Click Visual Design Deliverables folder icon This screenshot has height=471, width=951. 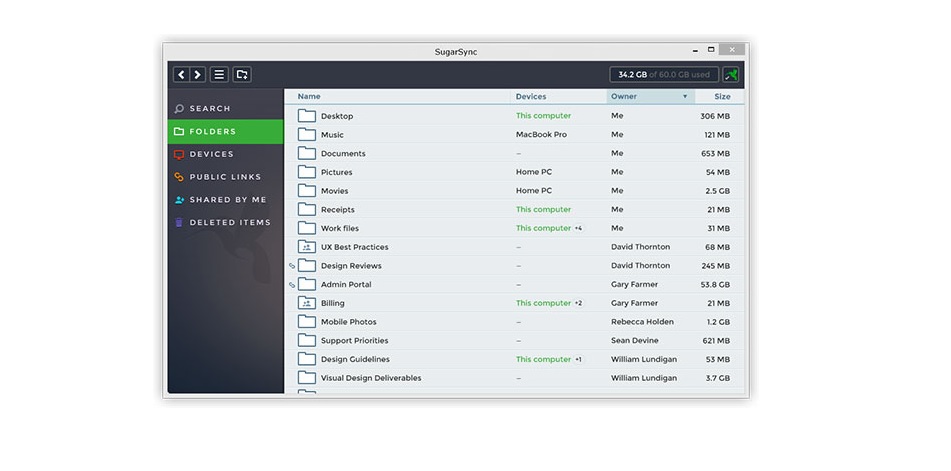[307, 378]
